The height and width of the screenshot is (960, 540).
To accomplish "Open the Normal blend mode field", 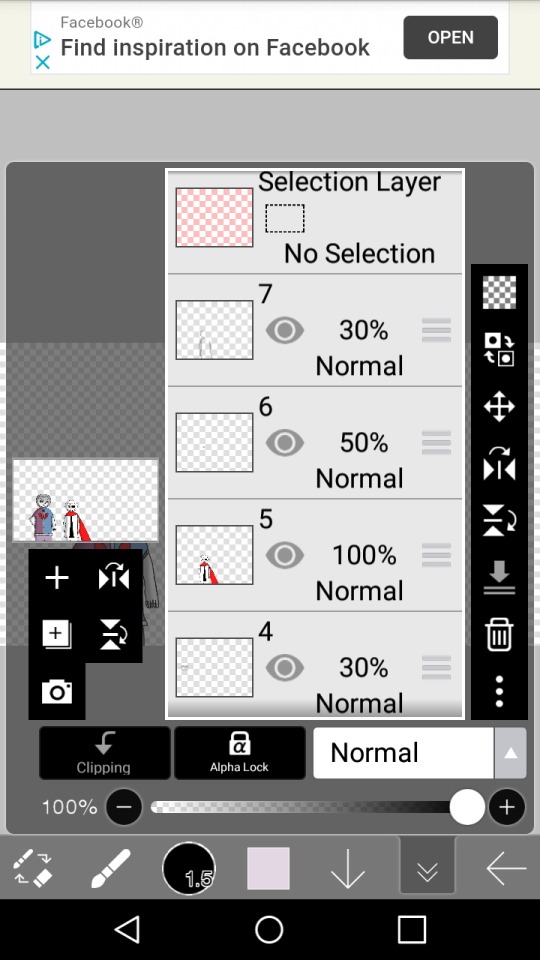I will 403,753.
